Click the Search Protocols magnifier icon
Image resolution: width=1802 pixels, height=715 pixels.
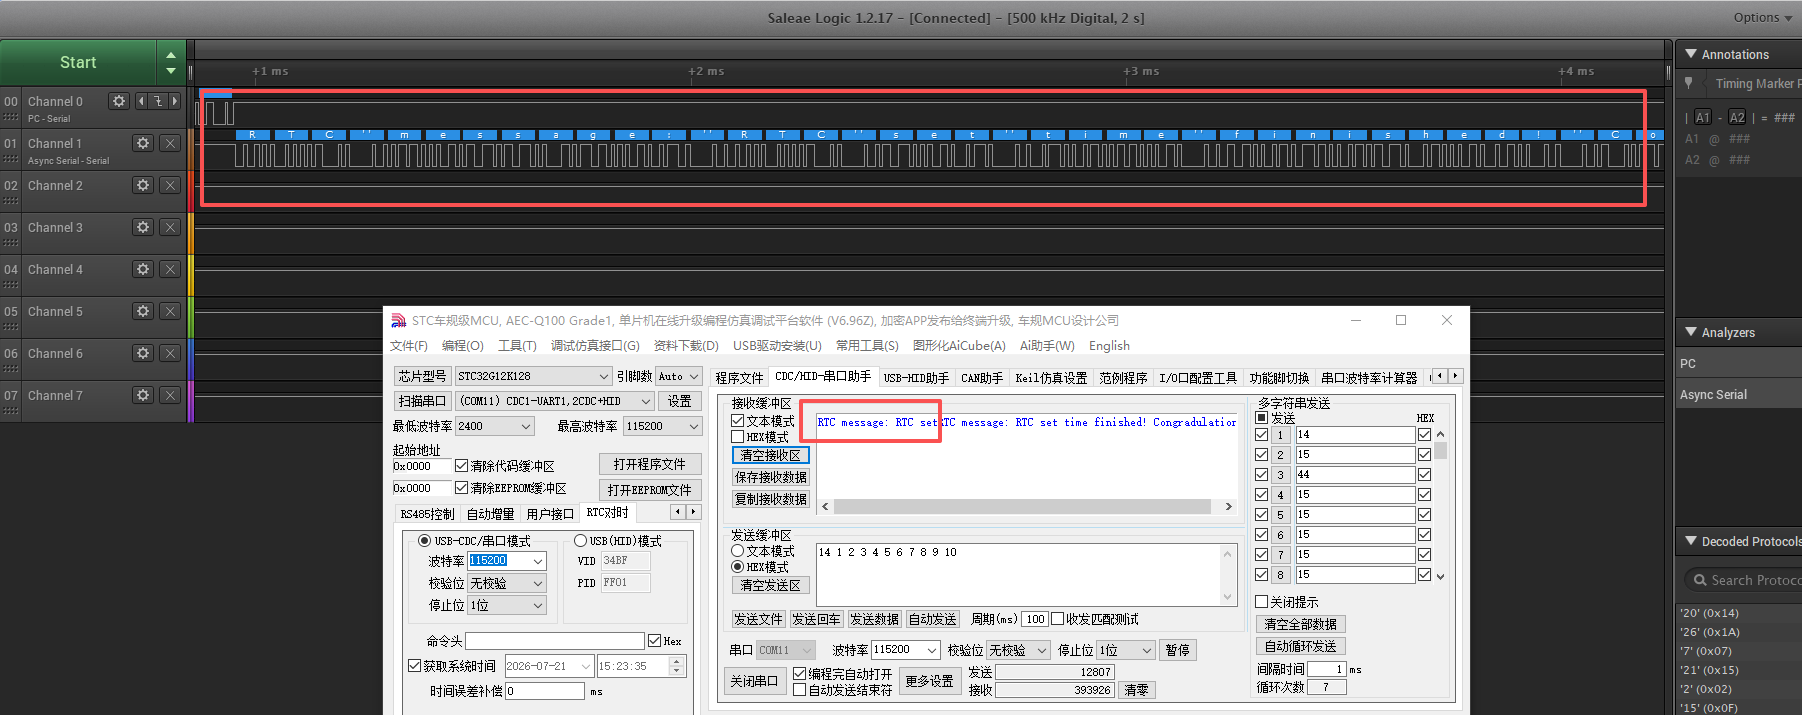coord(1699,580)
